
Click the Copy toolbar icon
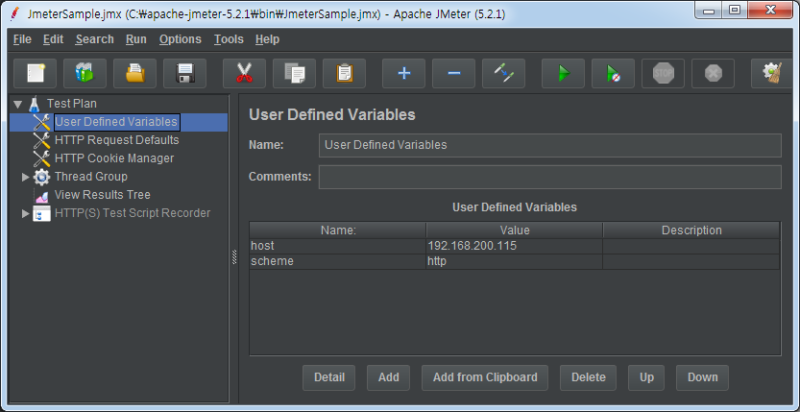pyautogui.click(x=294, y=73)
